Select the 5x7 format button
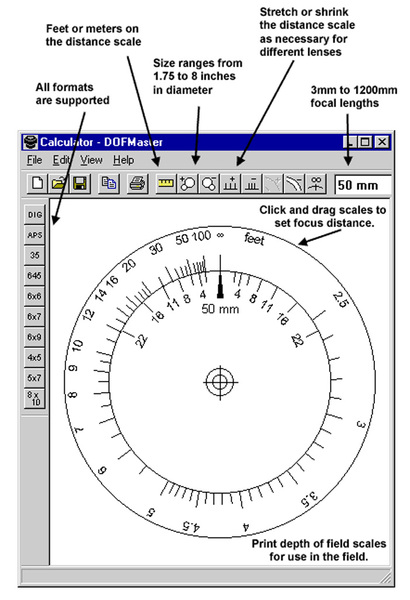The image size is (410, 600). coord(35,378)
